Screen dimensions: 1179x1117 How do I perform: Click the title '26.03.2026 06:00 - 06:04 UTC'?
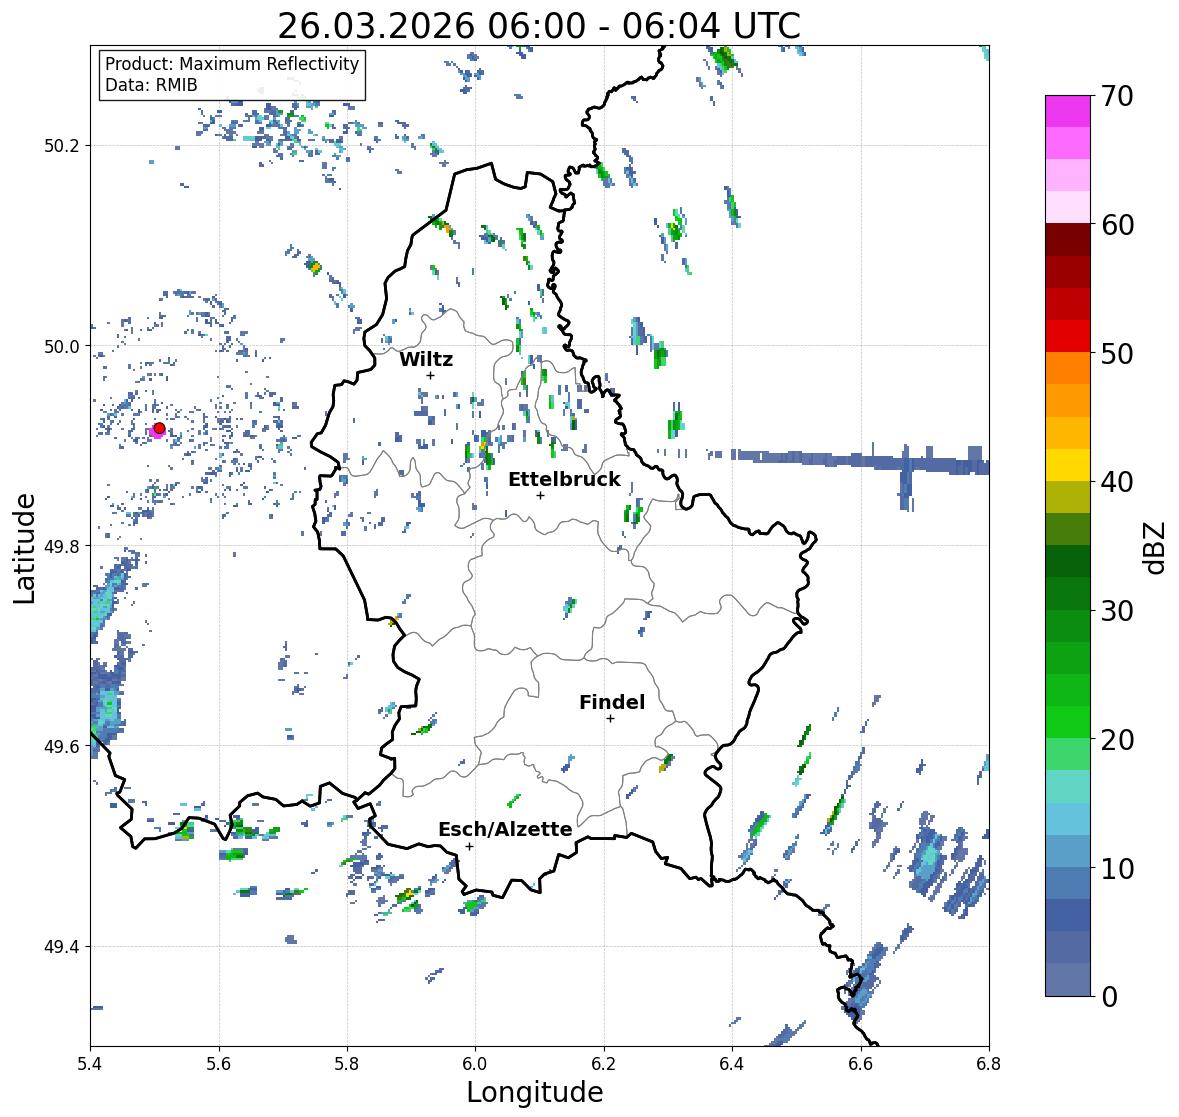coord(539,26)
